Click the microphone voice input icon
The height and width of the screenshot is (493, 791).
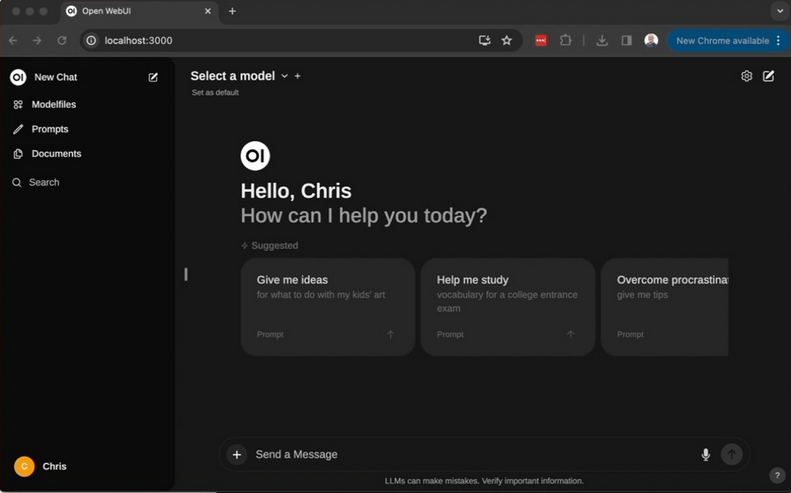pos(706,454)
